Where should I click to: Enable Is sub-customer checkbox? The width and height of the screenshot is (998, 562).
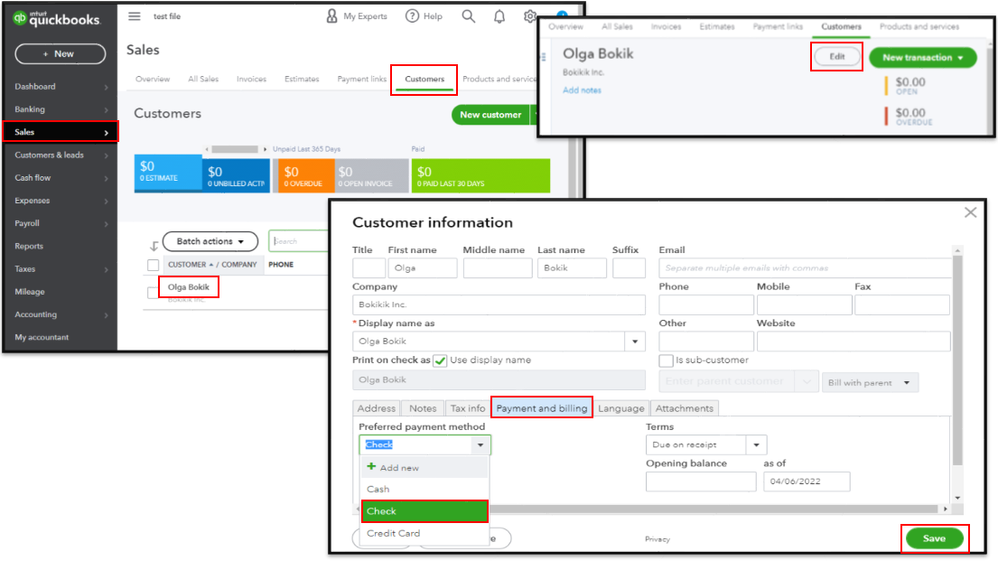click(666, 360)
